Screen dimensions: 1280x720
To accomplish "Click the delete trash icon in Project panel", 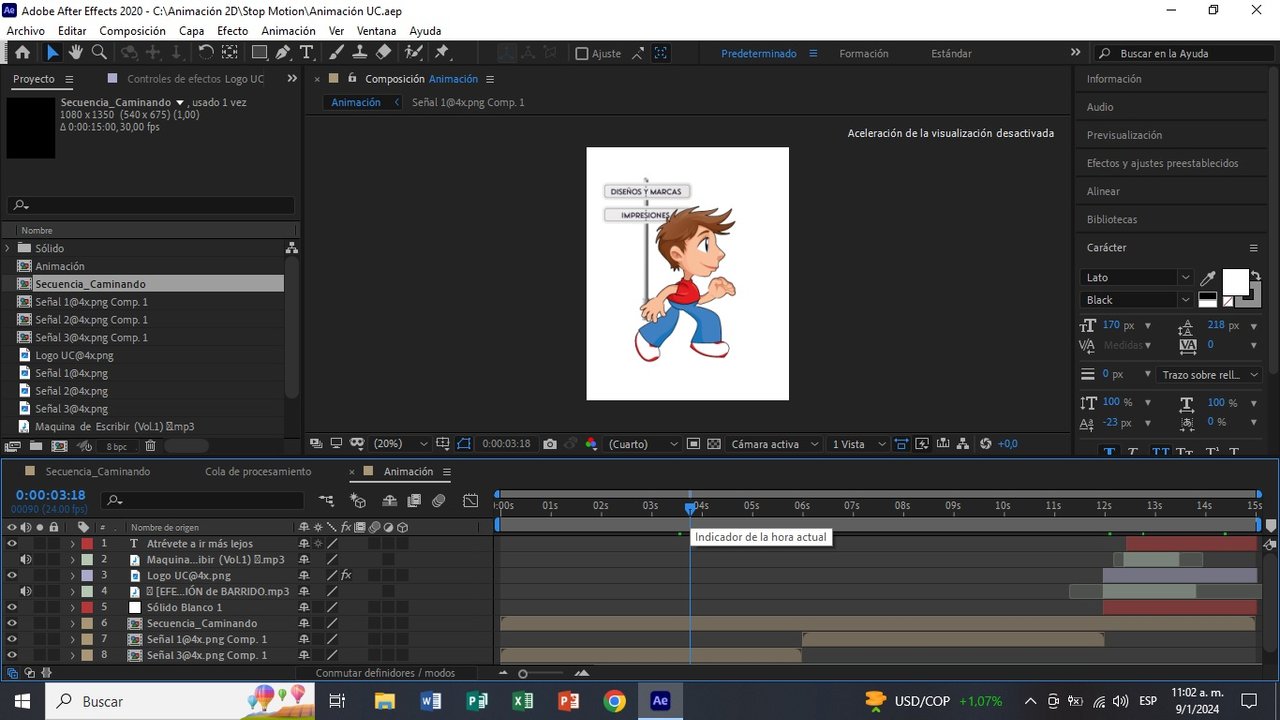I will click(150, 446).
